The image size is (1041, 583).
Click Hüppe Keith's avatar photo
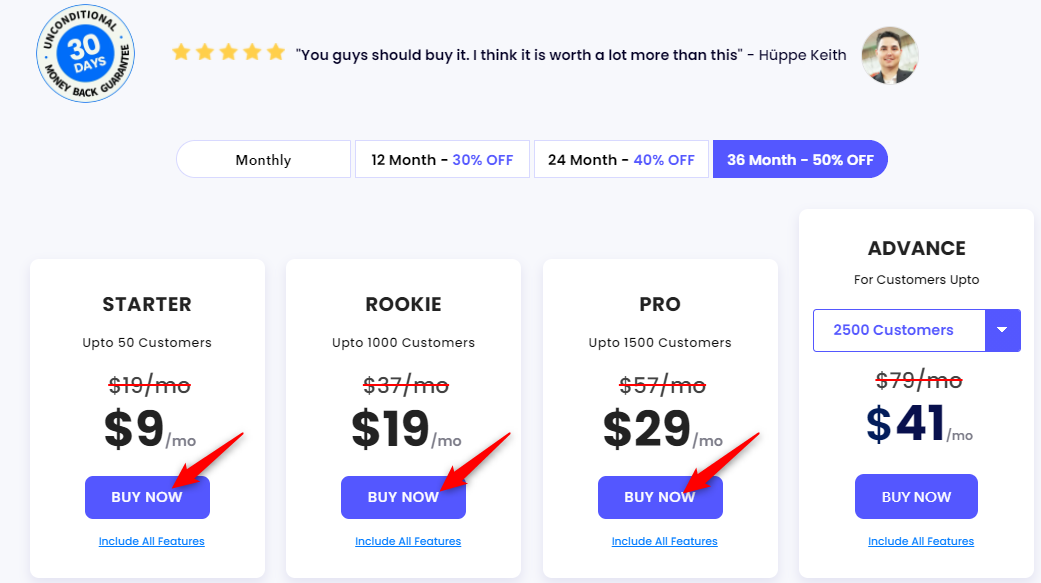pyautogui.click(x=890, y=55)
